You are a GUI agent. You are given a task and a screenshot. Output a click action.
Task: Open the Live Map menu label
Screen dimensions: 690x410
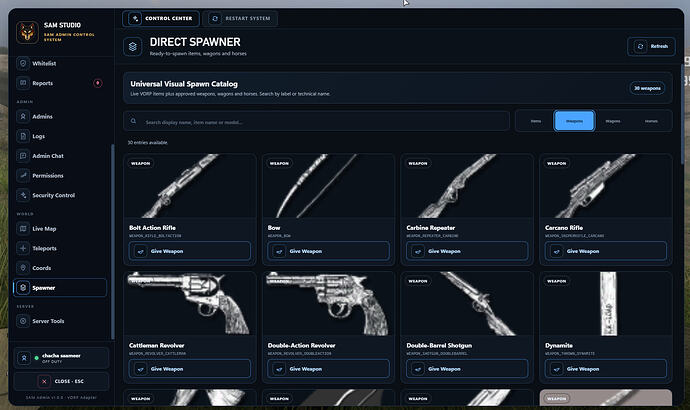pos(44,229)
